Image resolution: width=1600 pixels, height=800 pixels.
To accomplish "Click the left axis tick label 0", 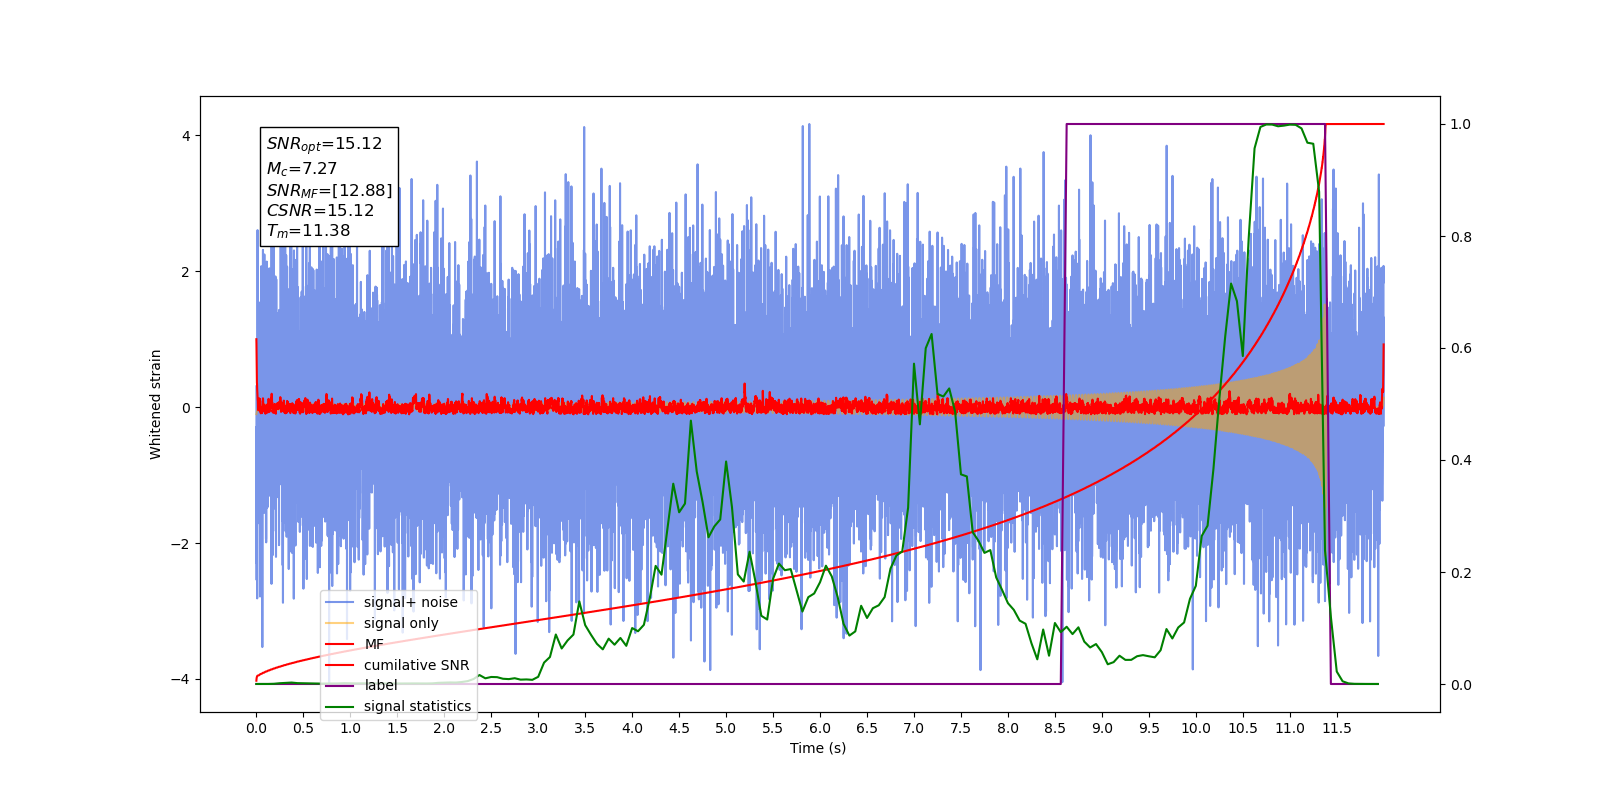I will pyautogui.click(x=186, y=408).
